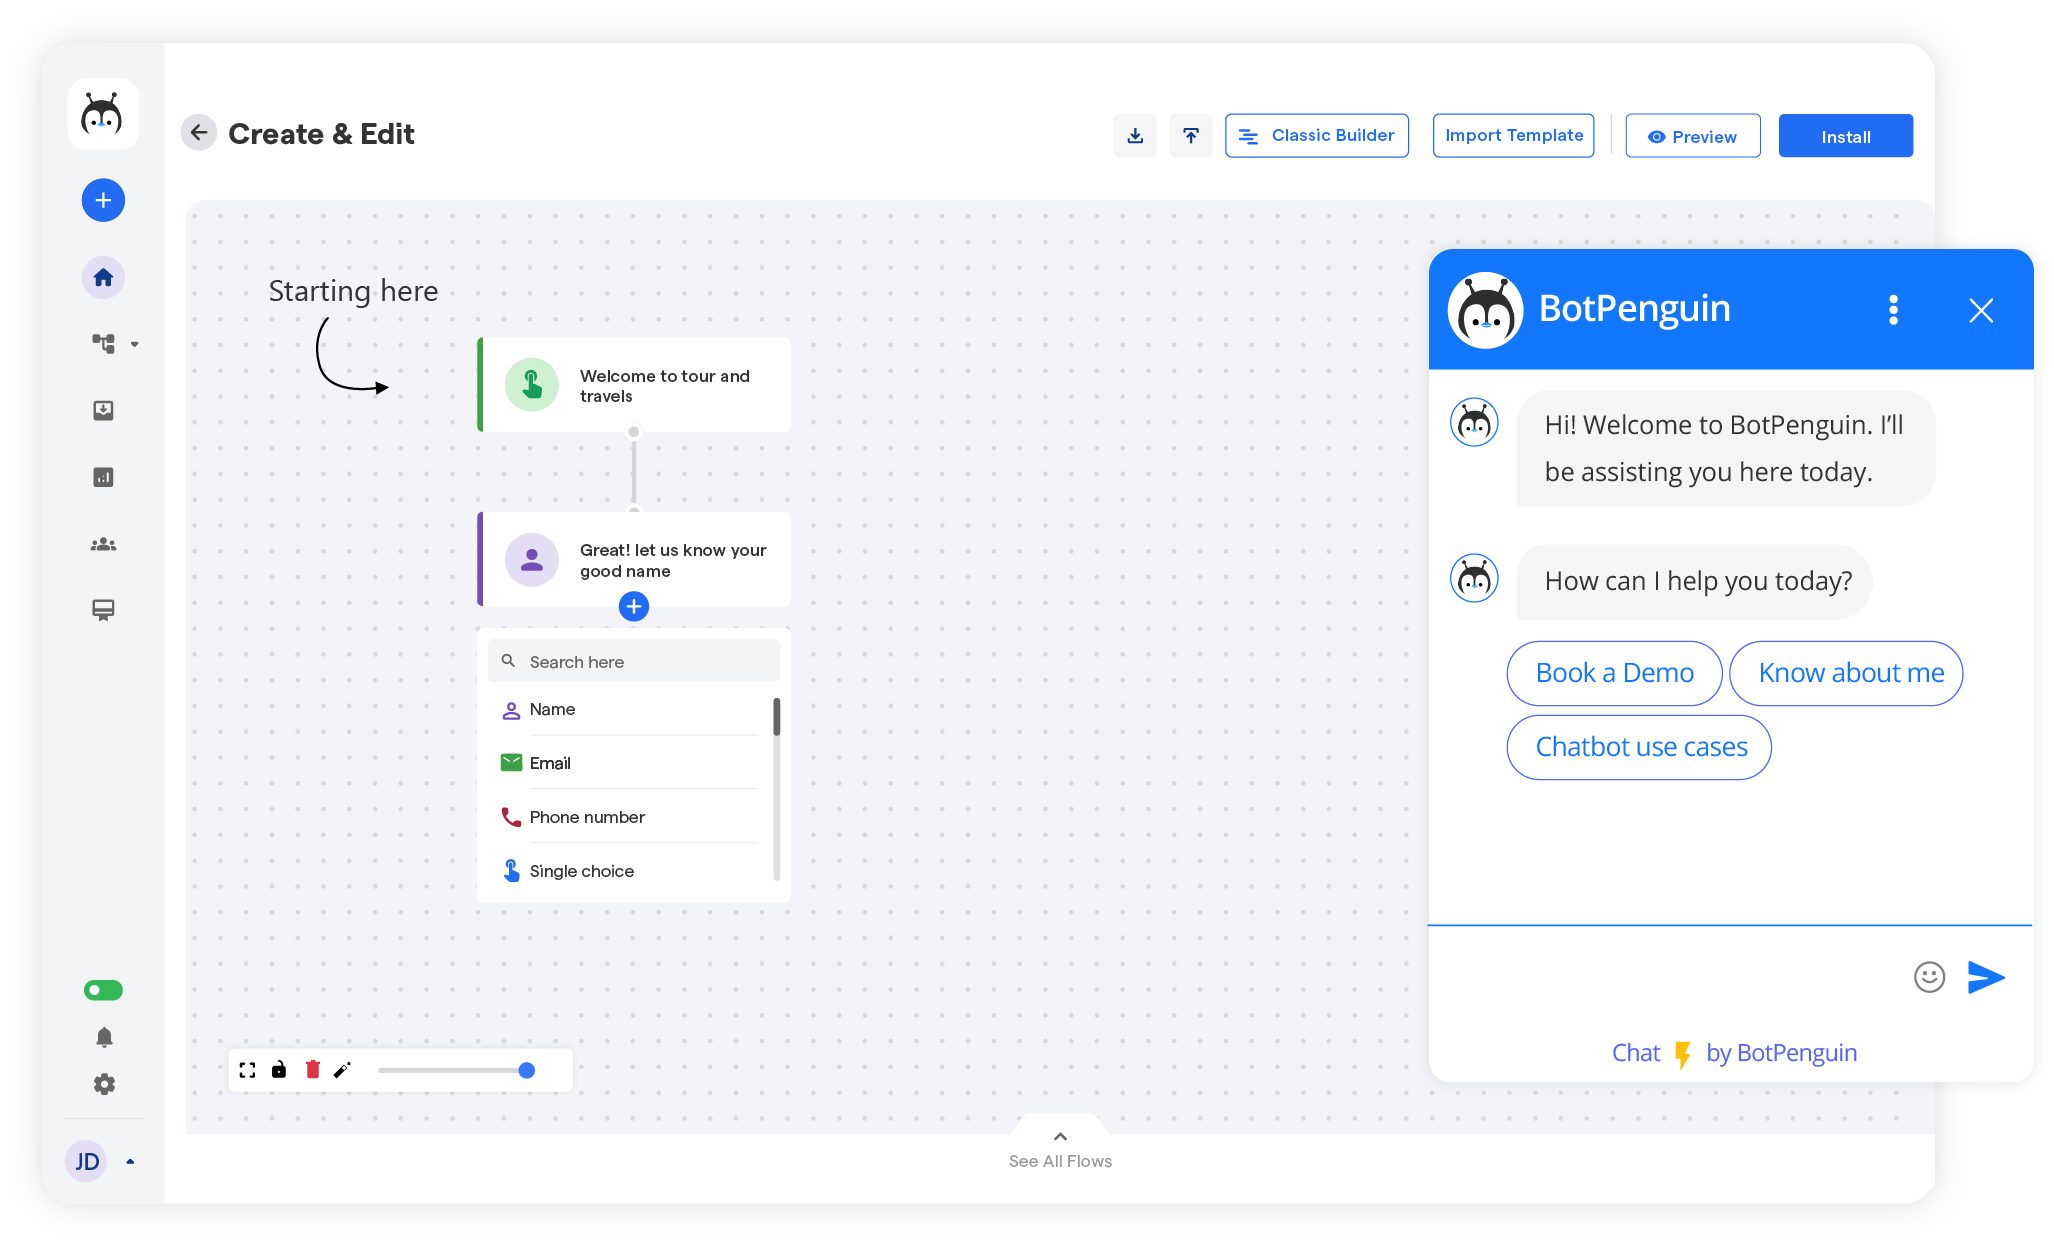The width and height of the screenshot is (2054, 1246).
Task: Toggle the green enable switch at bottom left
Action: (104, 992)
